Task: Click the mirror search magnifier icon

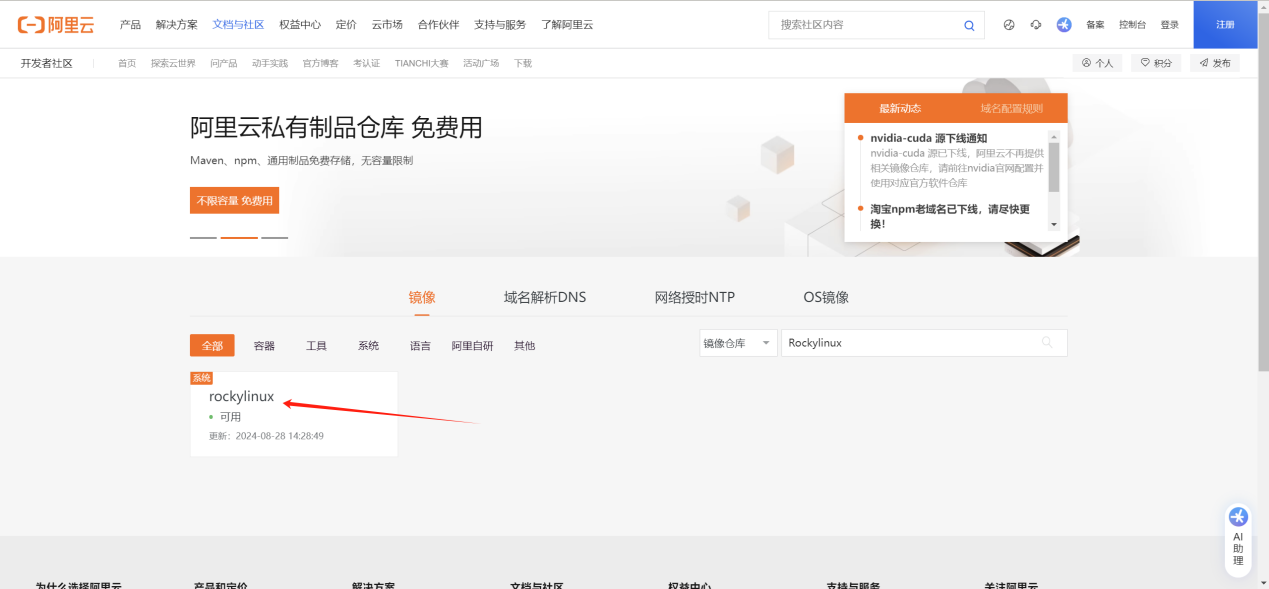Action: coord(1048,343)
